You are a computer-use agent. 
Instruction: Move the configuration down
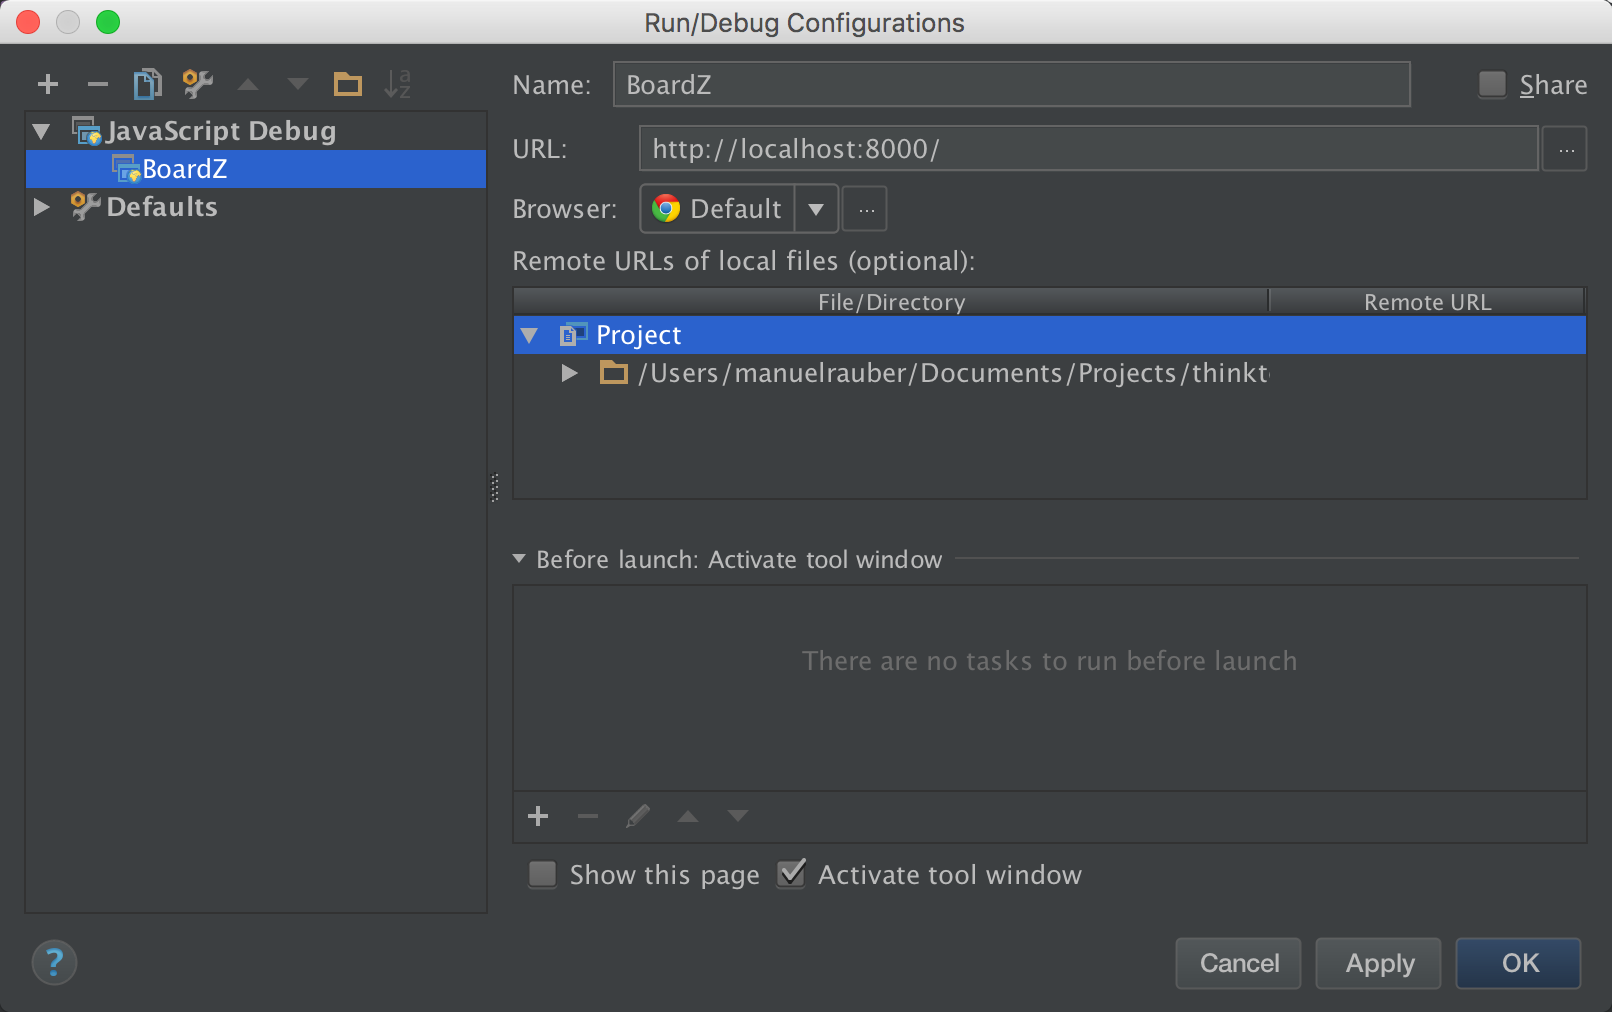click(x=297, y=84)
